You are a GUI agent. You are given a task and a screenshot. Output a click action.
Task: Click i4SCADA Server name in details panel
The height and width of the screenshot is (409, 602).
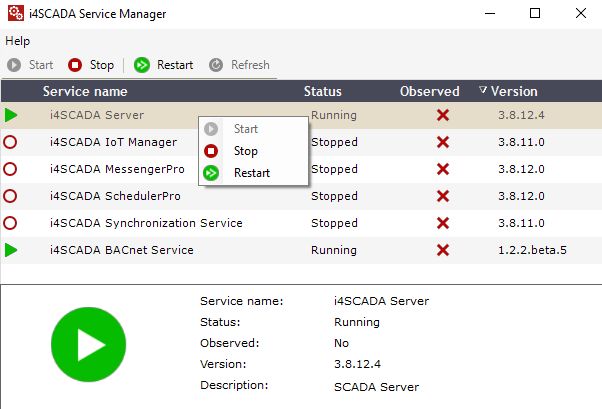click(x=381, y=301)
